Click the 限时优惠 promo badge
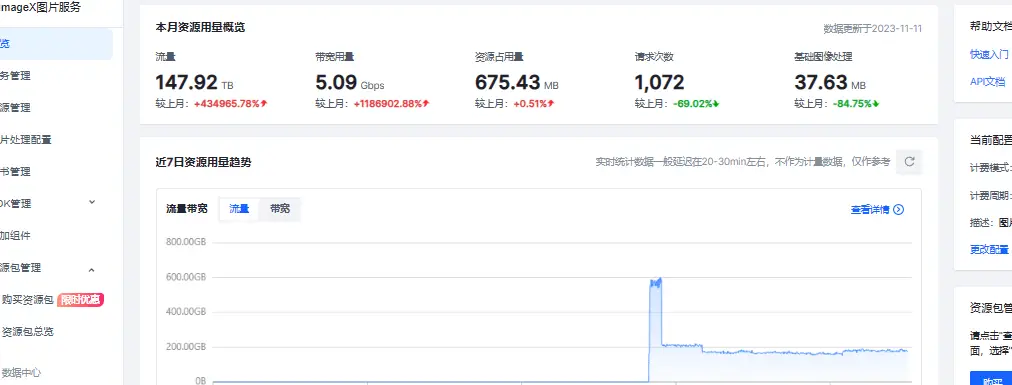Viewport: 1012px width, 385px height. (81, 300)
